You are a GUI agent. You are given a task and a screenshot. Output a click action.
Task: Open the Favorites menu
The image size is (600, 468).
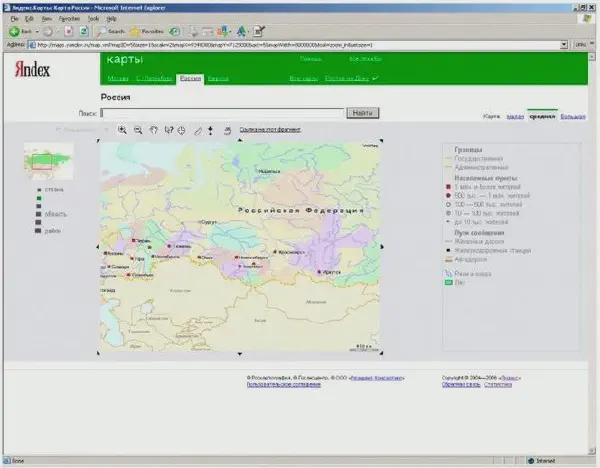[70, 18]
